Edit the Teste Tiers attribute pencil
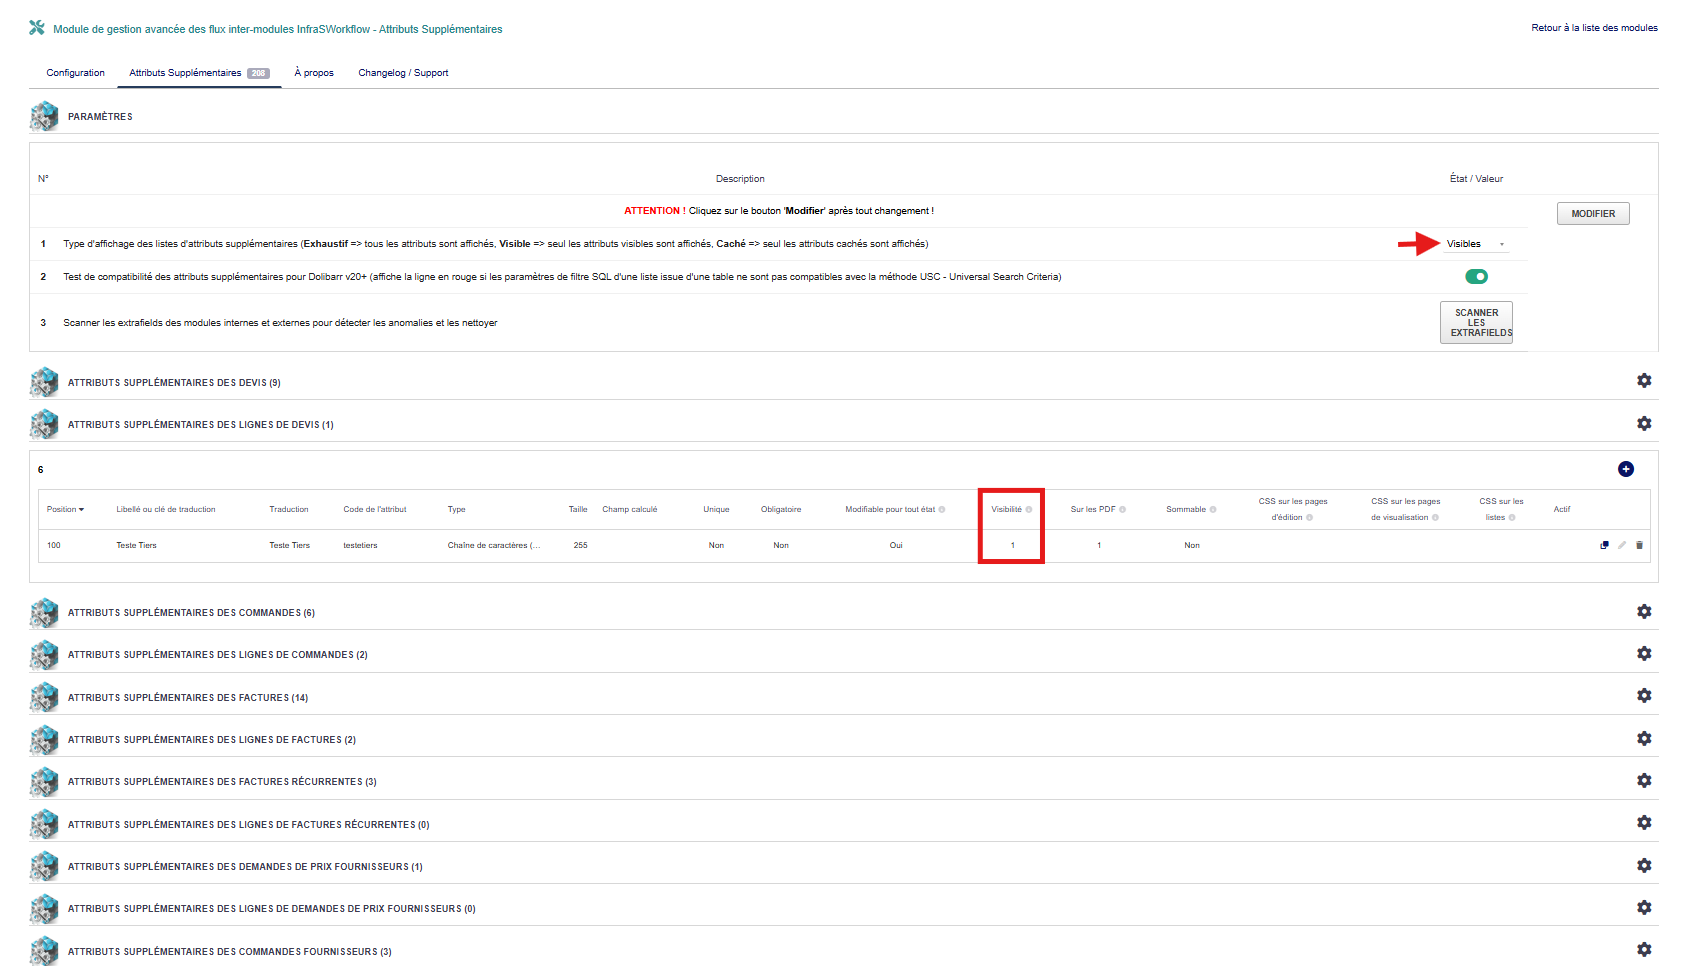 point(1622,545)
